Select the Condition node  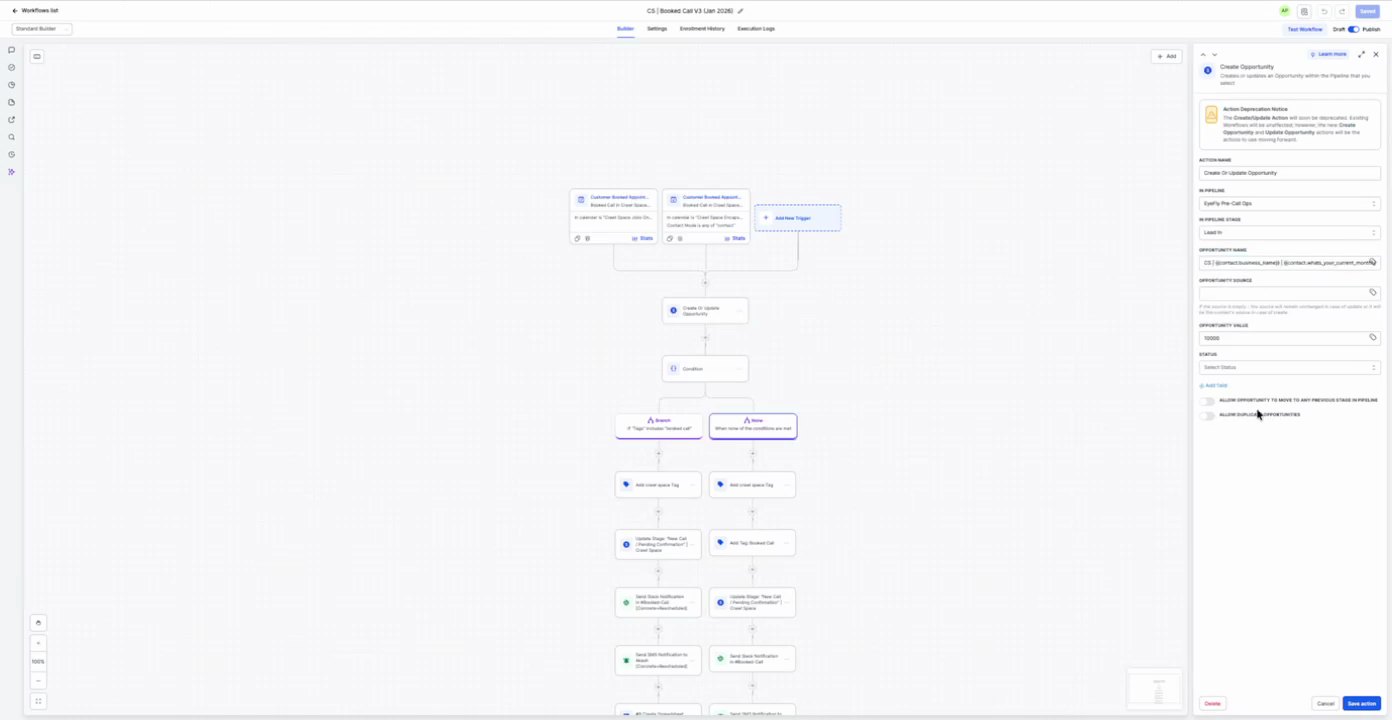click(x=705, y=369)
